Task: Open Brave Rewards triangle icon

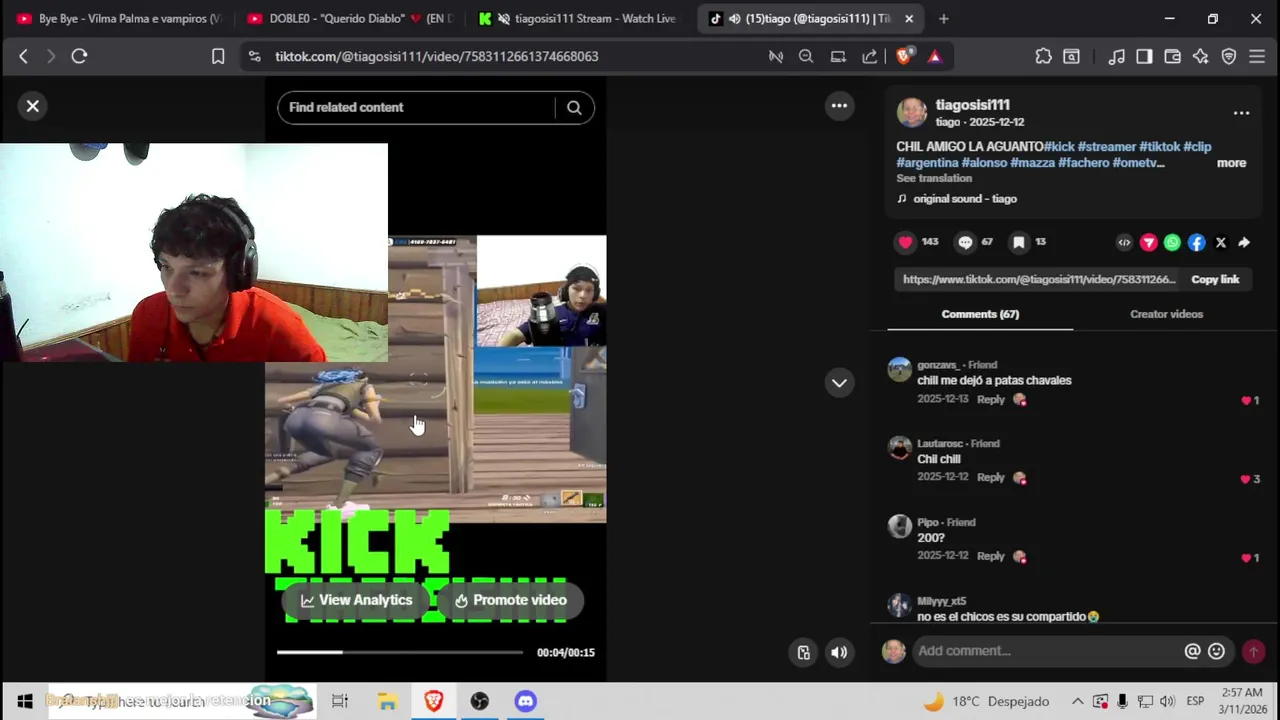Action: 935,57
